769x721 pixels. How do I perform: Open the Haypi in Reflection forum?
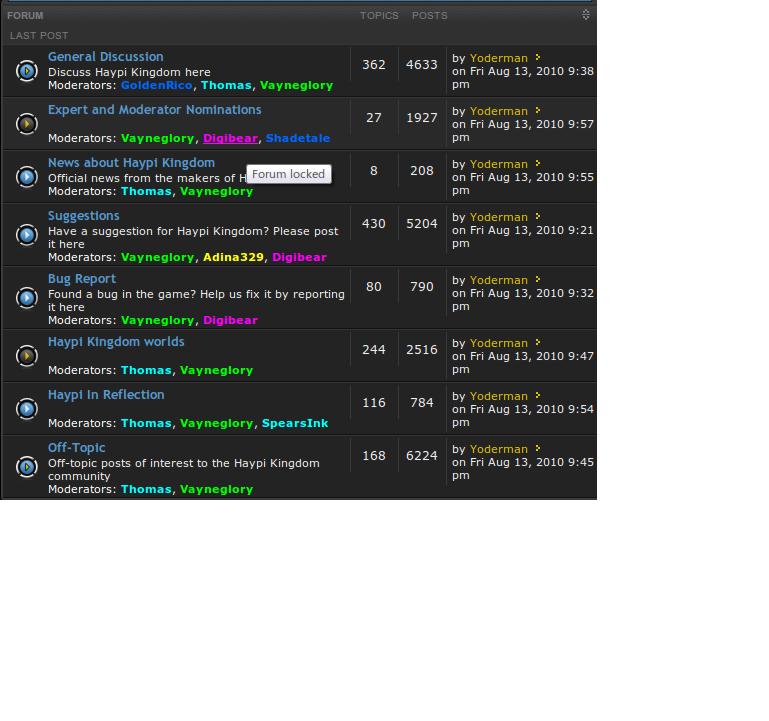point(106,395)
